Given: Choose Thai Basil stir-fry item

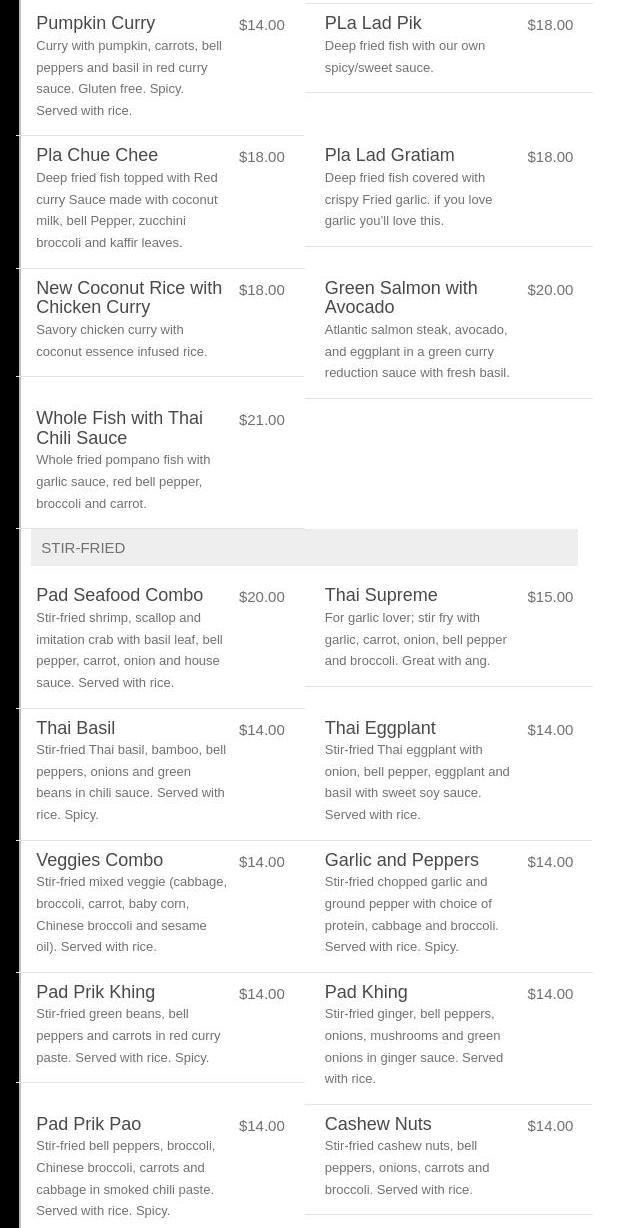Looking at the screenshot, I should coord(75,728).
